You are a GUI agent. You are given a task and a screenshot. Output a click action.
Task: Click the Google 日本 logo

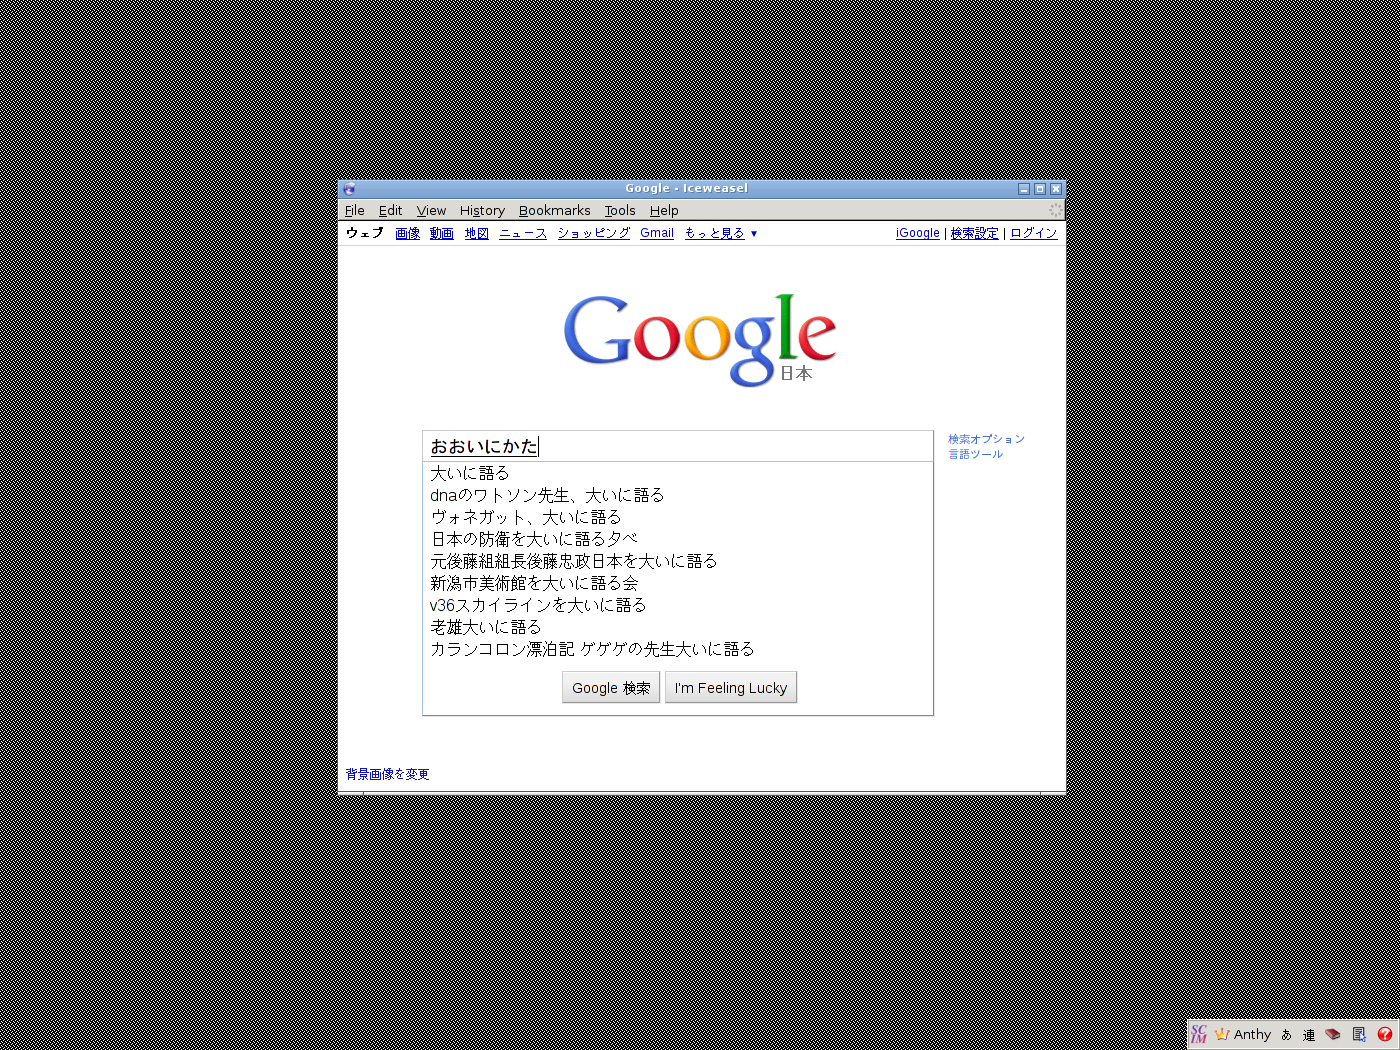[x=700, y=340]
